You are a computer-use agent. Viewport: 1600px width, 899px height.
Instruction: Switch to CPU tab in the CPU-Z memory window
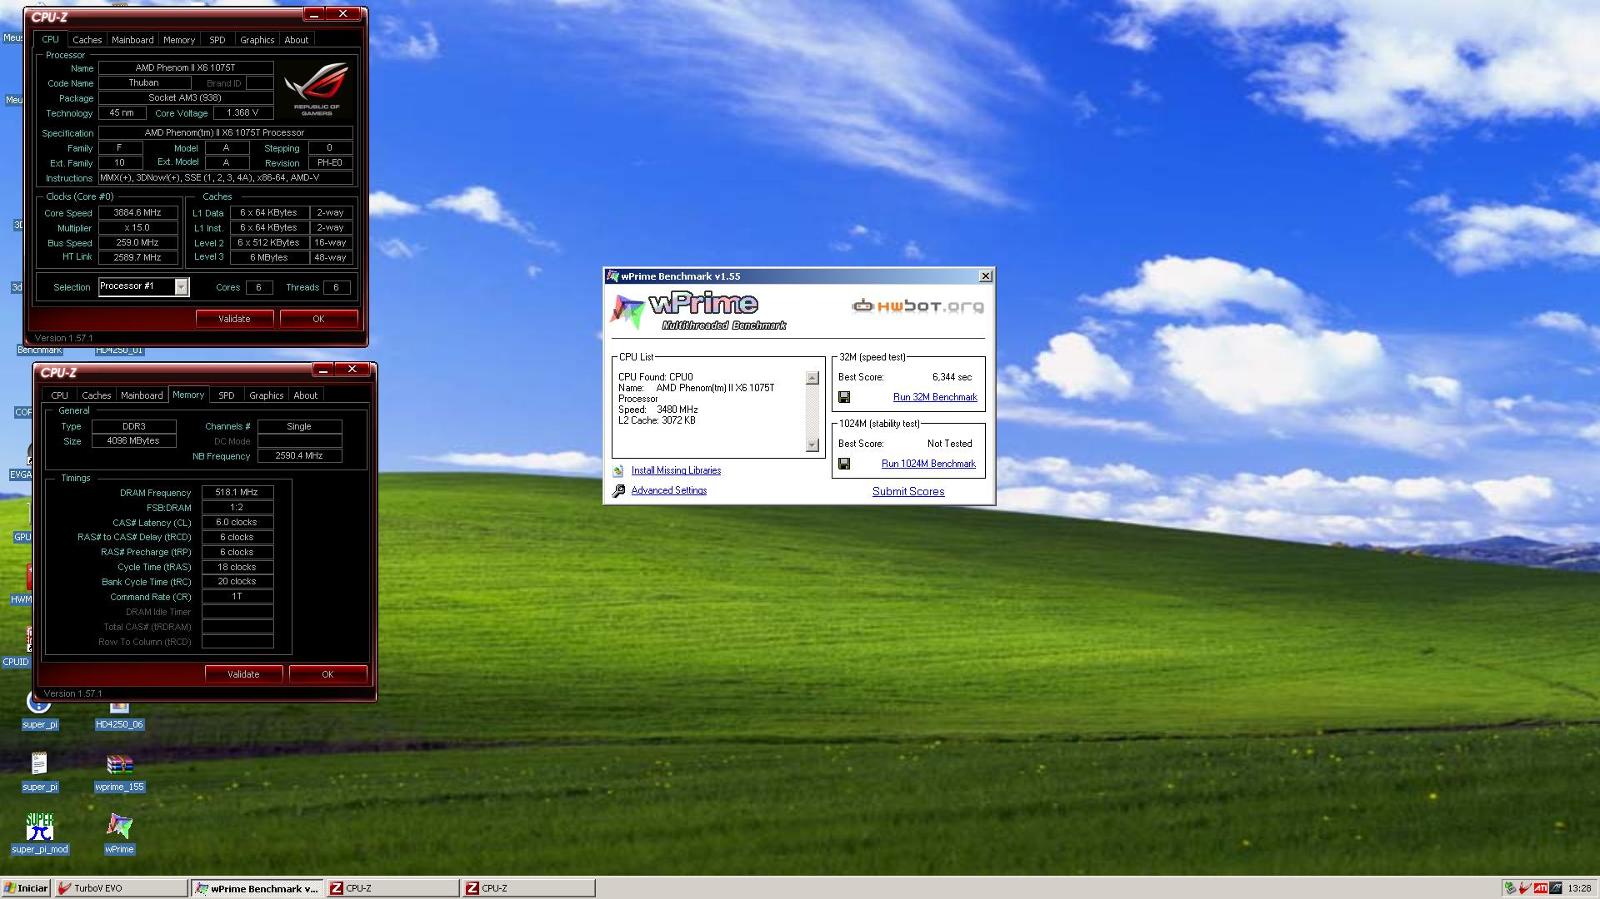coord(60,395)
